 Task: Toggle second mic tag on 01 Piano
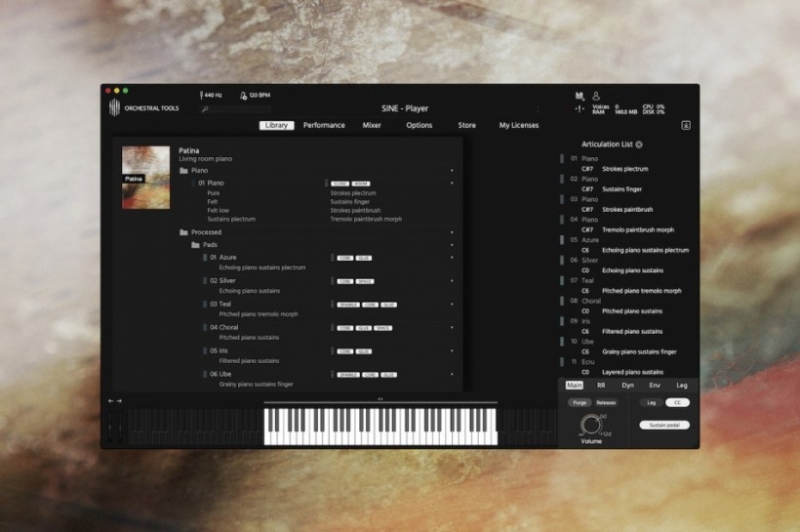pos(361,184)
